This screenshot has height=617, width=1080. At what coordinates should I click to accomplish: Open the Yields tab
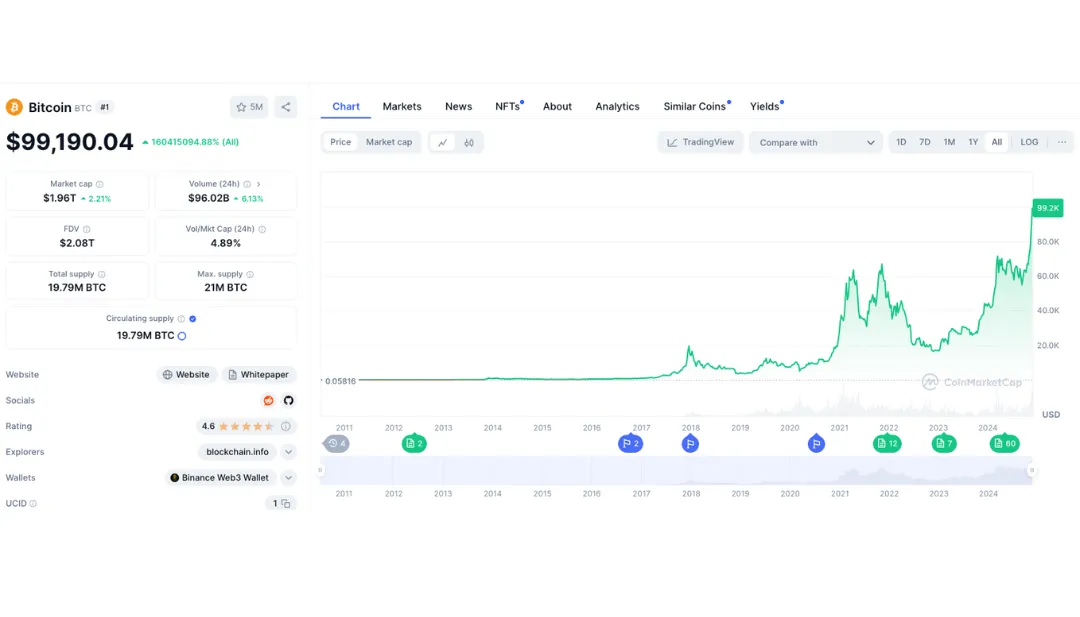coord(765,107)
